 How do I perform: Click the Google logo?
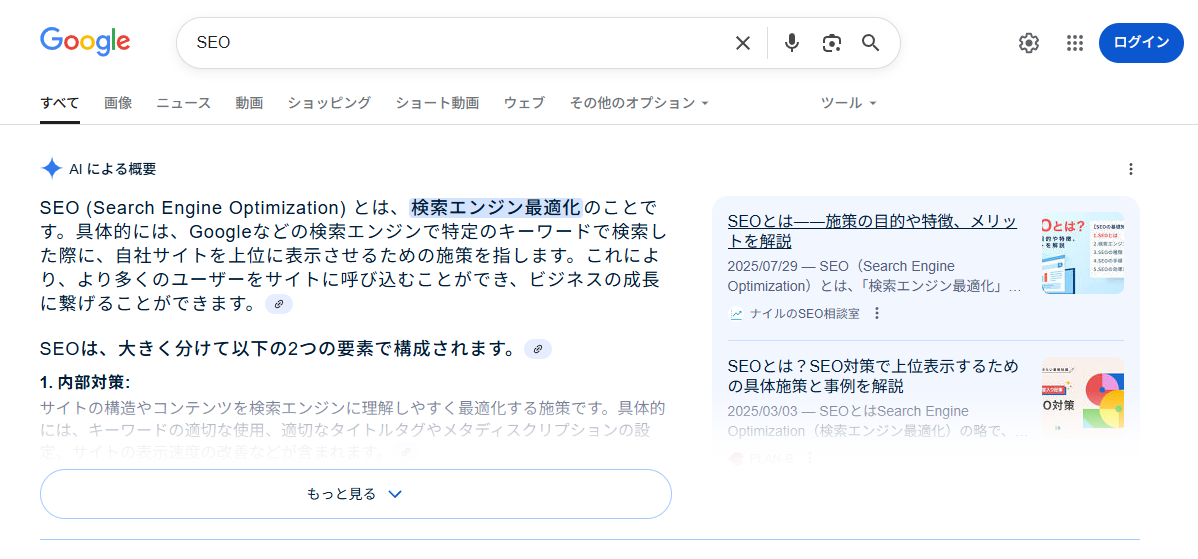tap(85, 41)
